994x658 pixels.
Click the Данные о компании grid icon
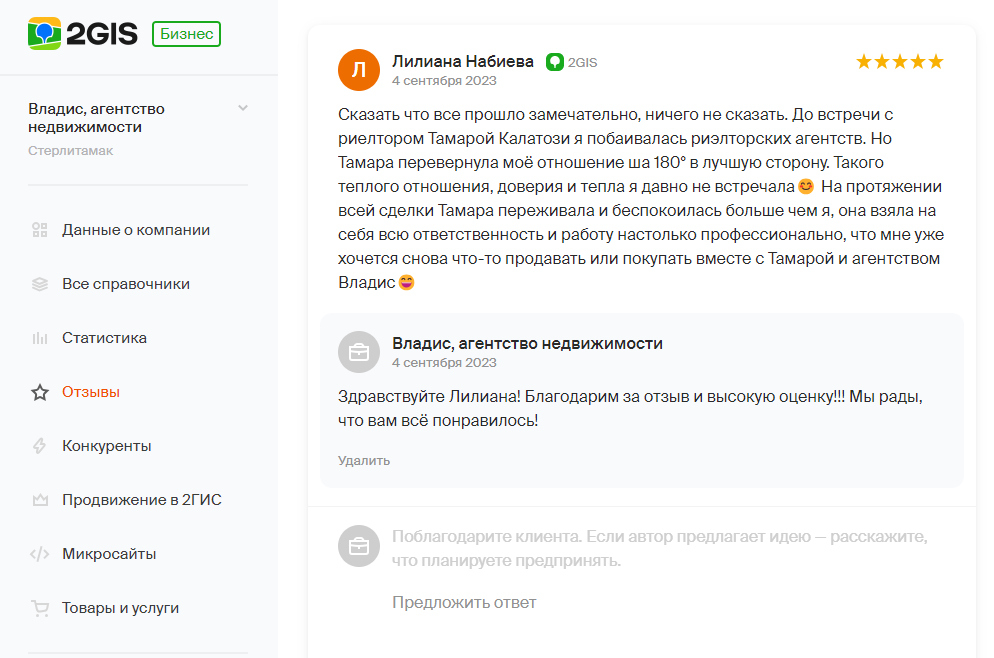coord(40,230)
